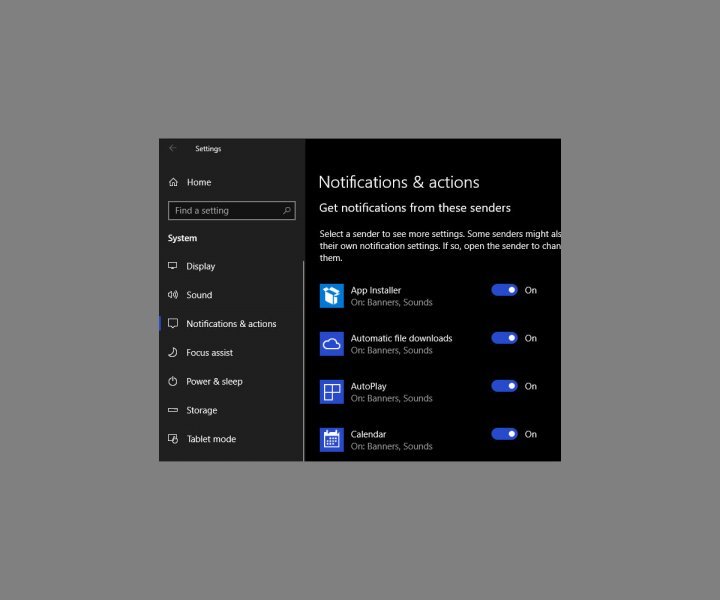This screenshot has height=600, width=720.
Task: Click the Notifications & actions sidebar icon
Action: [173, 324]
